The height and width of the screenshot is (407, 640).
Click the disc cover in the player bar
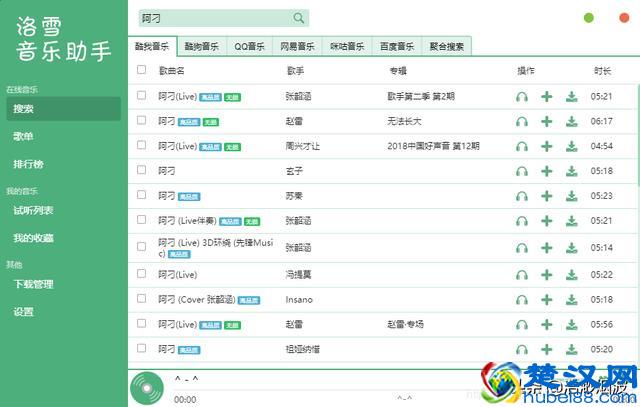coord(147,388)
